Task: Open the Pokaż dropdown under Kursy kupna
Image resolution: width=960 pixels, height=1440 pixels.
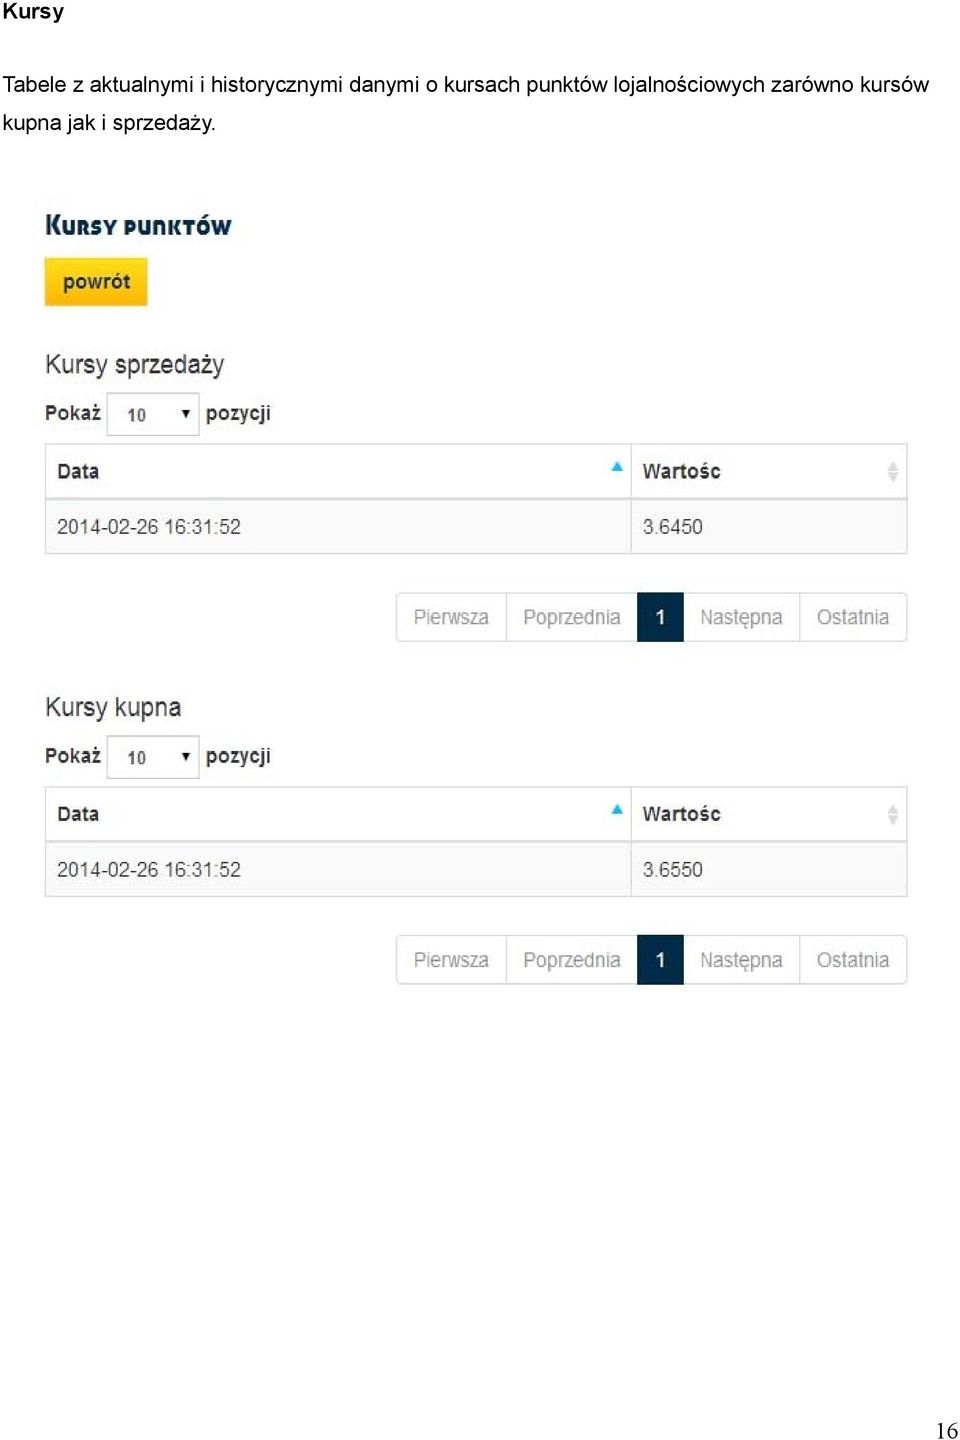Action: (153, 757)
